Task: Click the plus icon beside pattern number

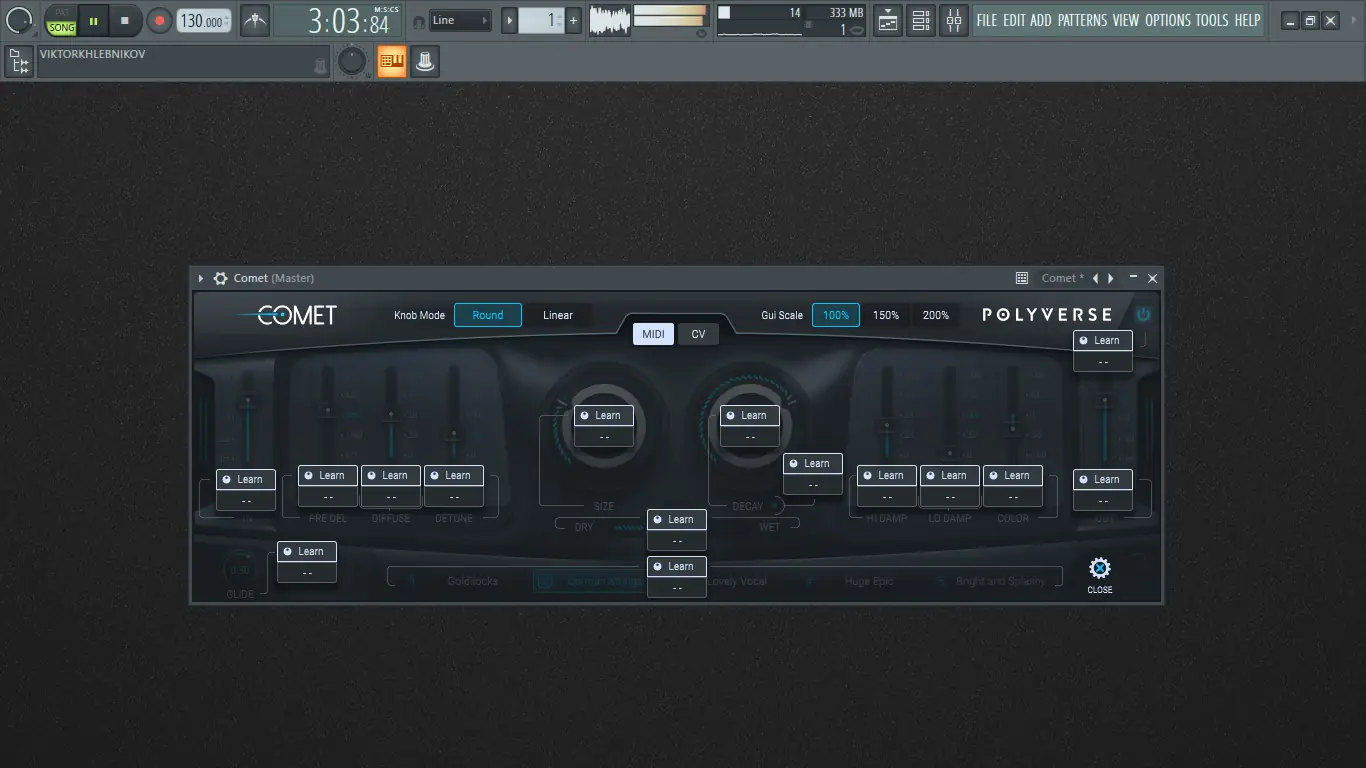Action: 574,20
